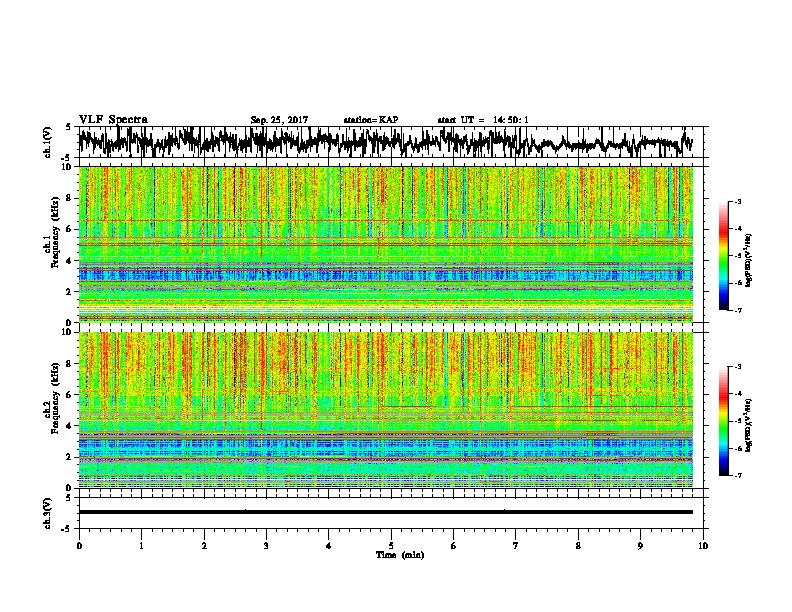Image resolution: width=792 pixels, height=612 pixels.
Task: Click the time axis tick label "10"
Action: coord(703,546)
